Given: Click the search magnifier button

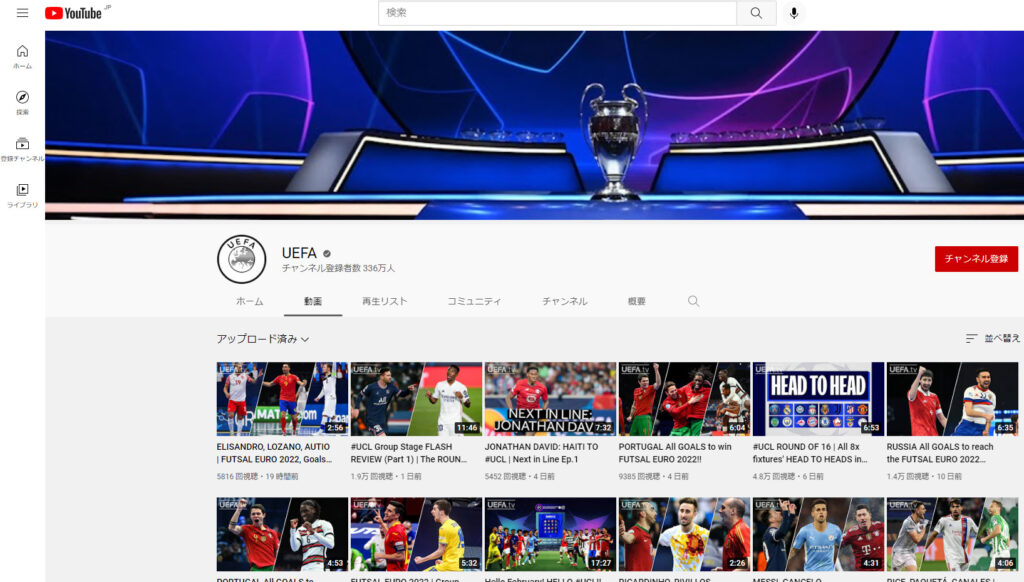Looking at the screenshot, I should click(756, 13).
